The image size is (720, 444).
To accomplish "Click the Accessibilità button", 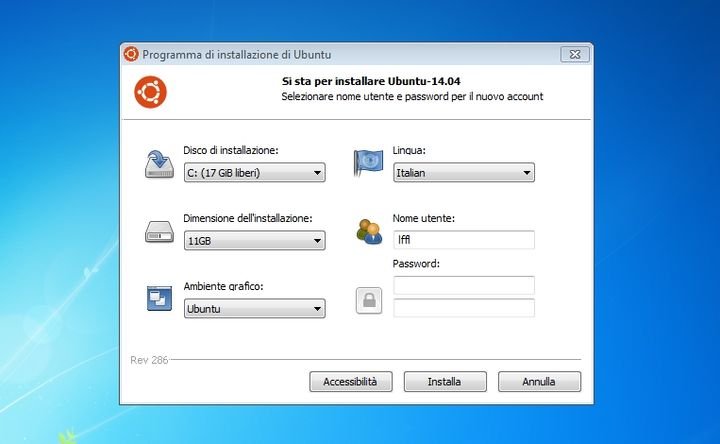I will [351, 382].
